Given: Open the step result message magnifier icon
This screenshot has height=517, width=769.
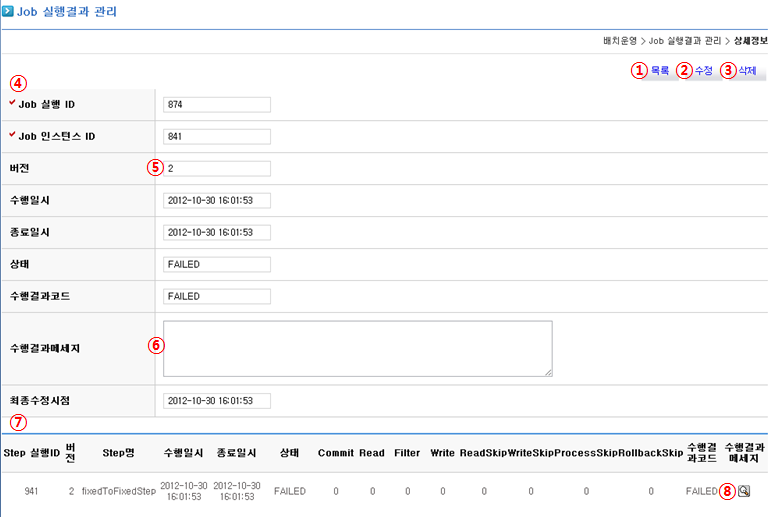Looking at the screenshot, I should (743, 491).
